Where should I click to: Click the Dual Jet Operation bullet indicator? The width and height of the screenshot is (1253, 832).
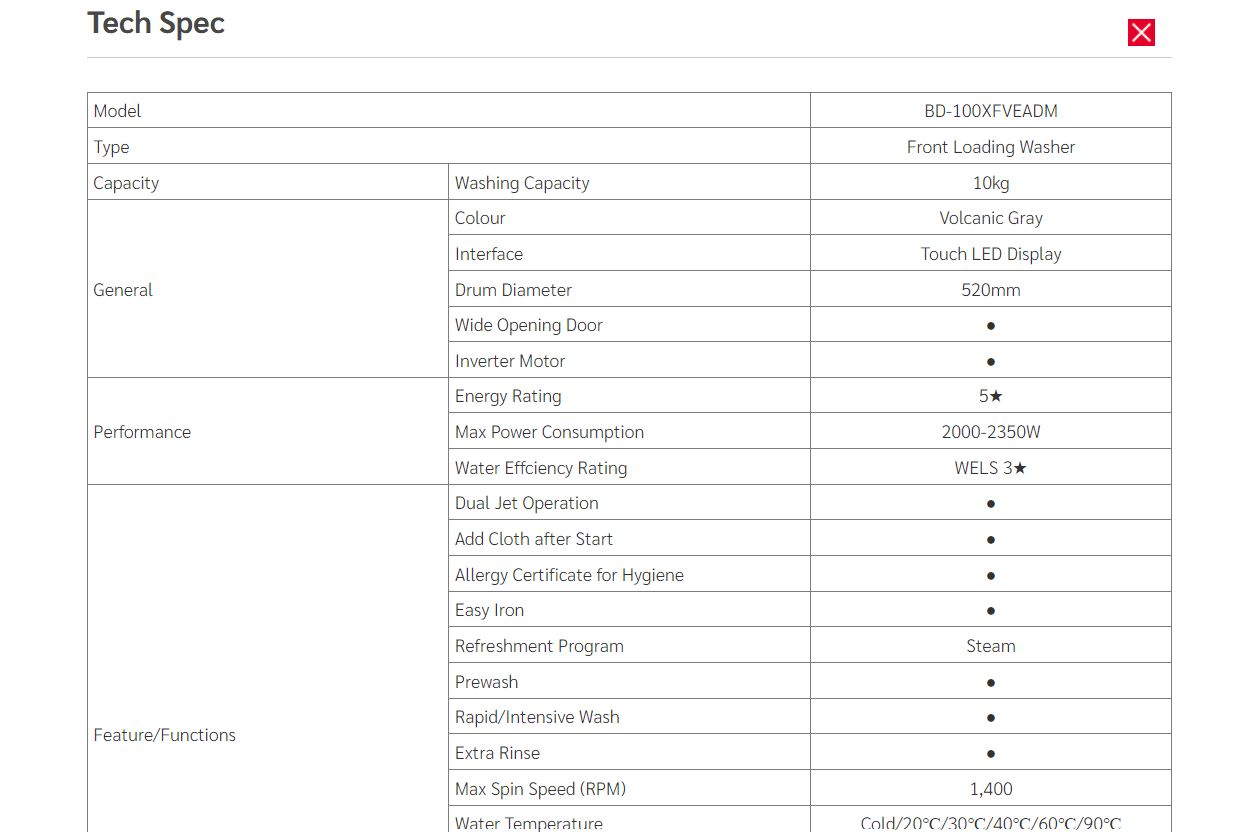click(990, 504)
